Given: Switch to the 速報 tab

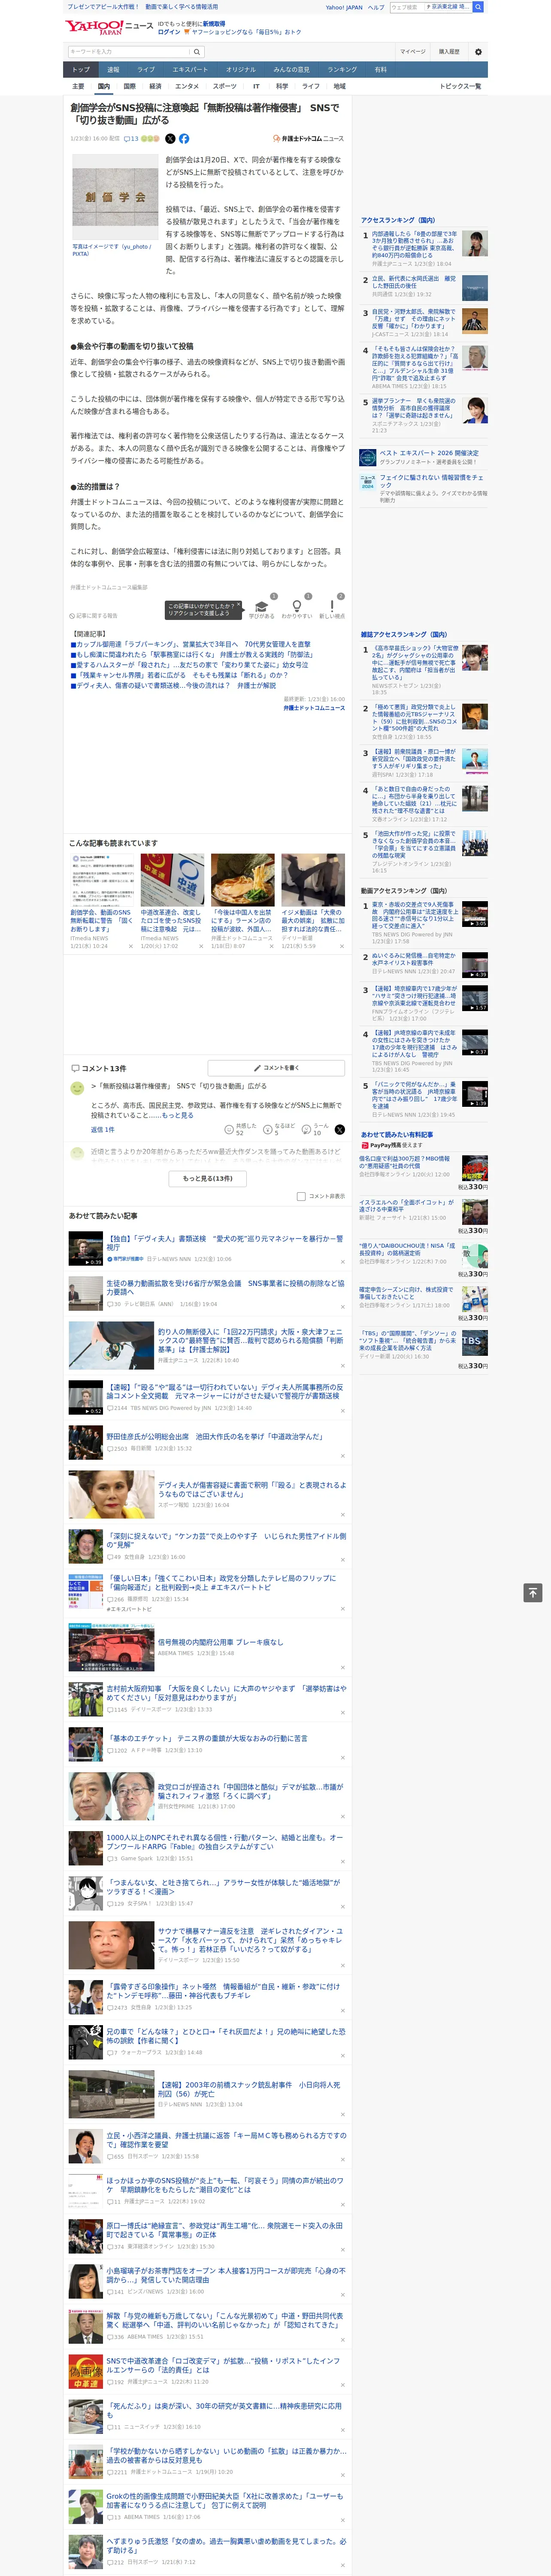Looking at the screenshot, I should tap(113, 70).
